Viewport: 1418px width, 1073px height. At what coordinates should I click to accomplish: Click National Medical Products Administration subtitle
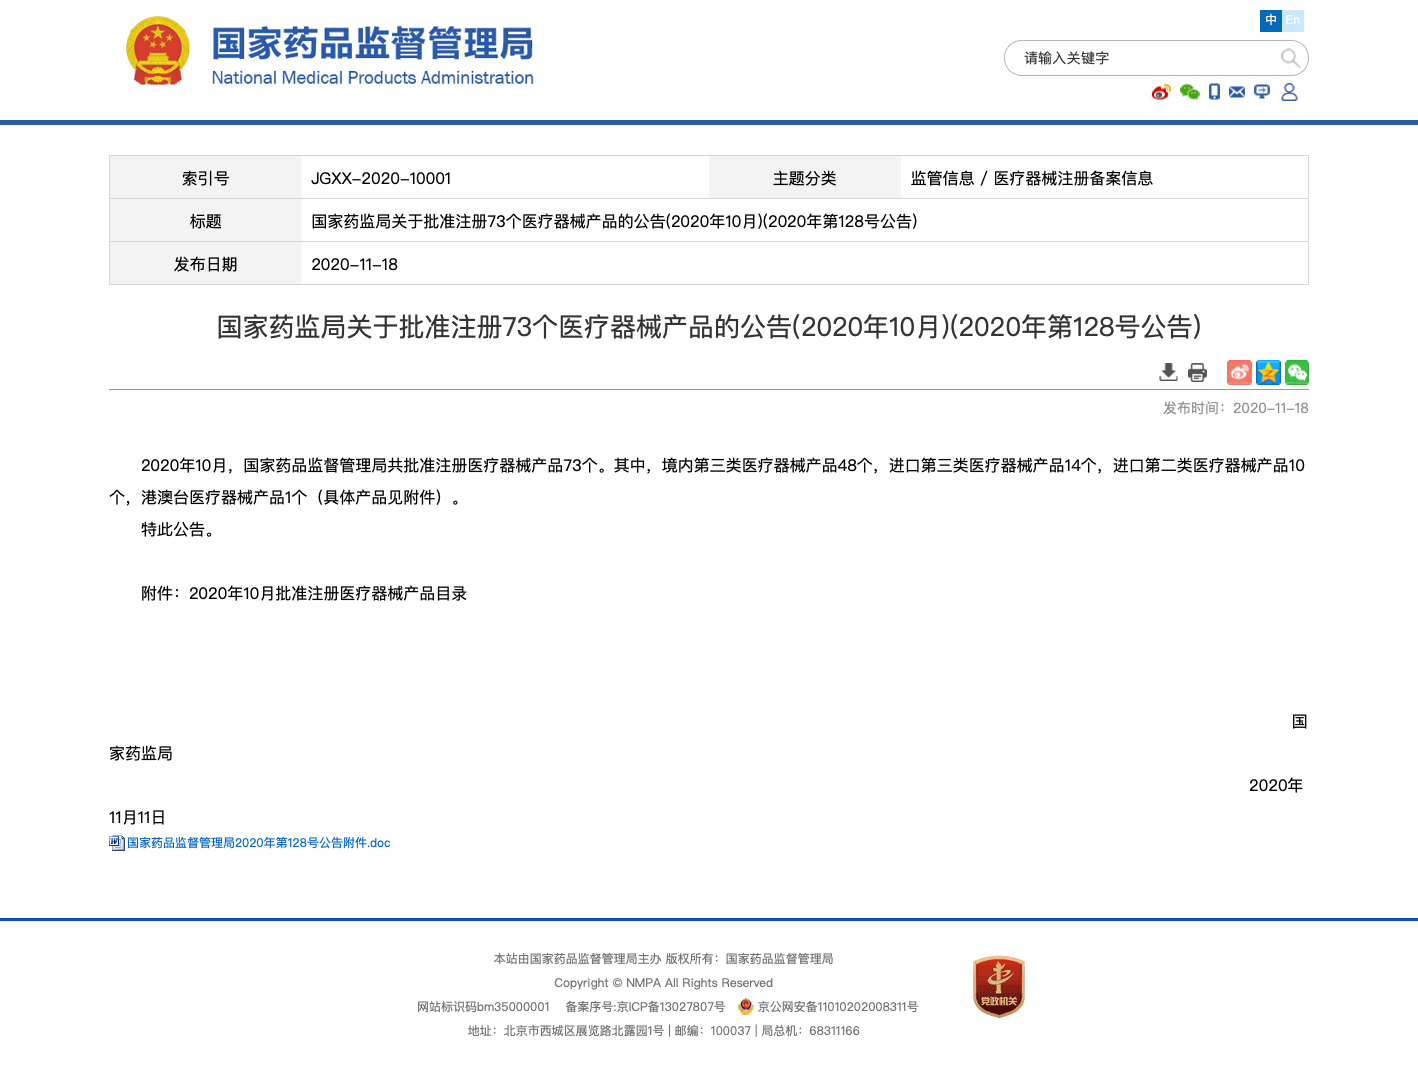coord(372,78)
